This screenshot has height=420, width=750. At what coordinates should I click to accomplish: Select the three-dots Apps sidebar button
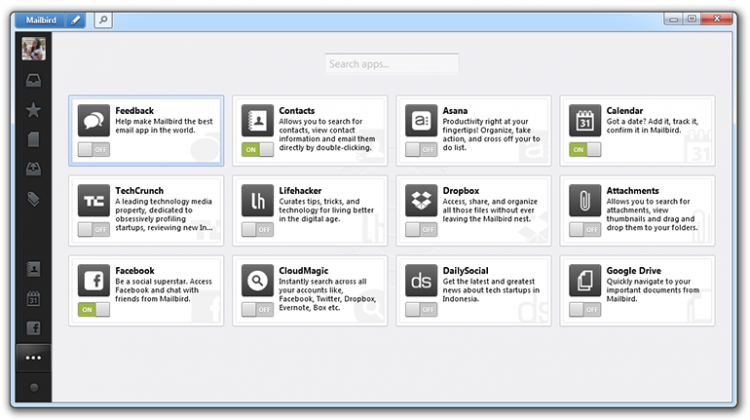tap(33, 358)
